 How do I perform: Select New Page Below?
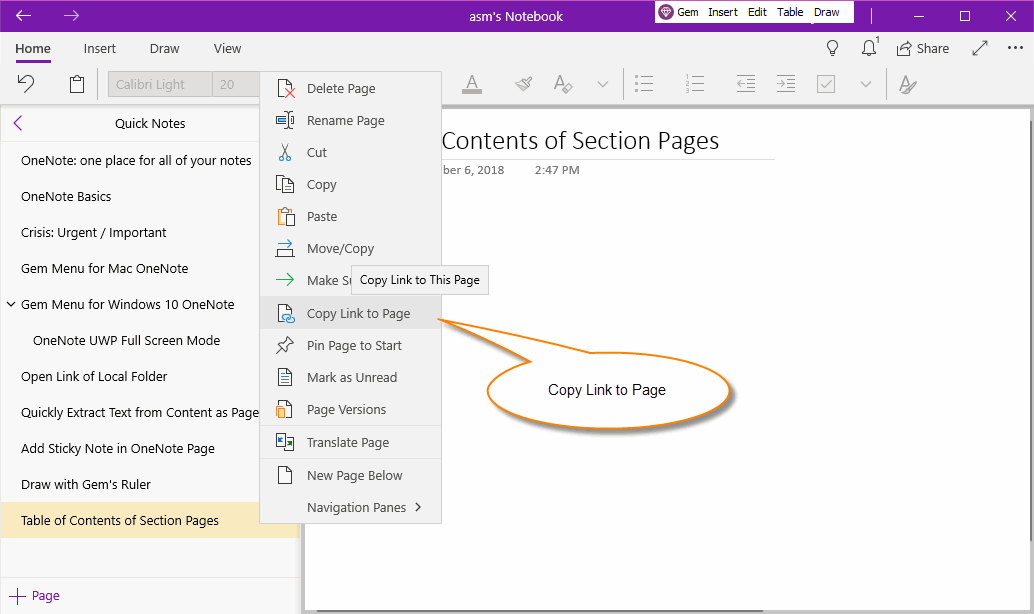[x=350, y=476]
